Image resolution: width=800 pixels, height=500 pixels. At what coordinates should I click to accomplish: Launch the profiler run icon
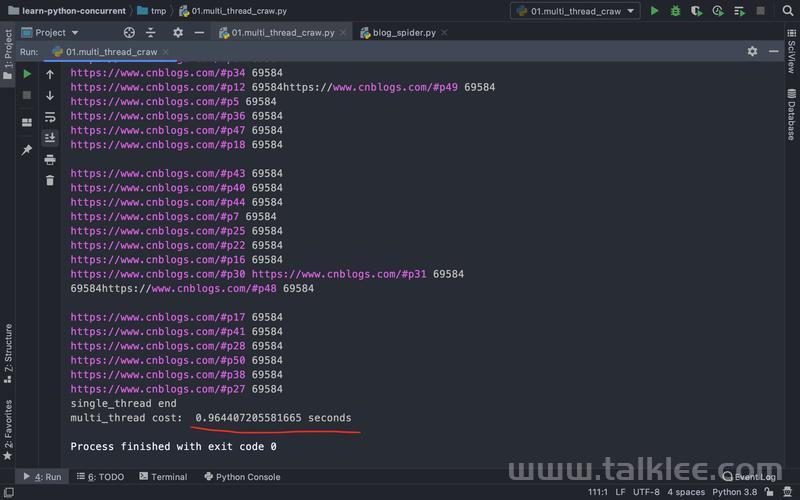[718, 11]
